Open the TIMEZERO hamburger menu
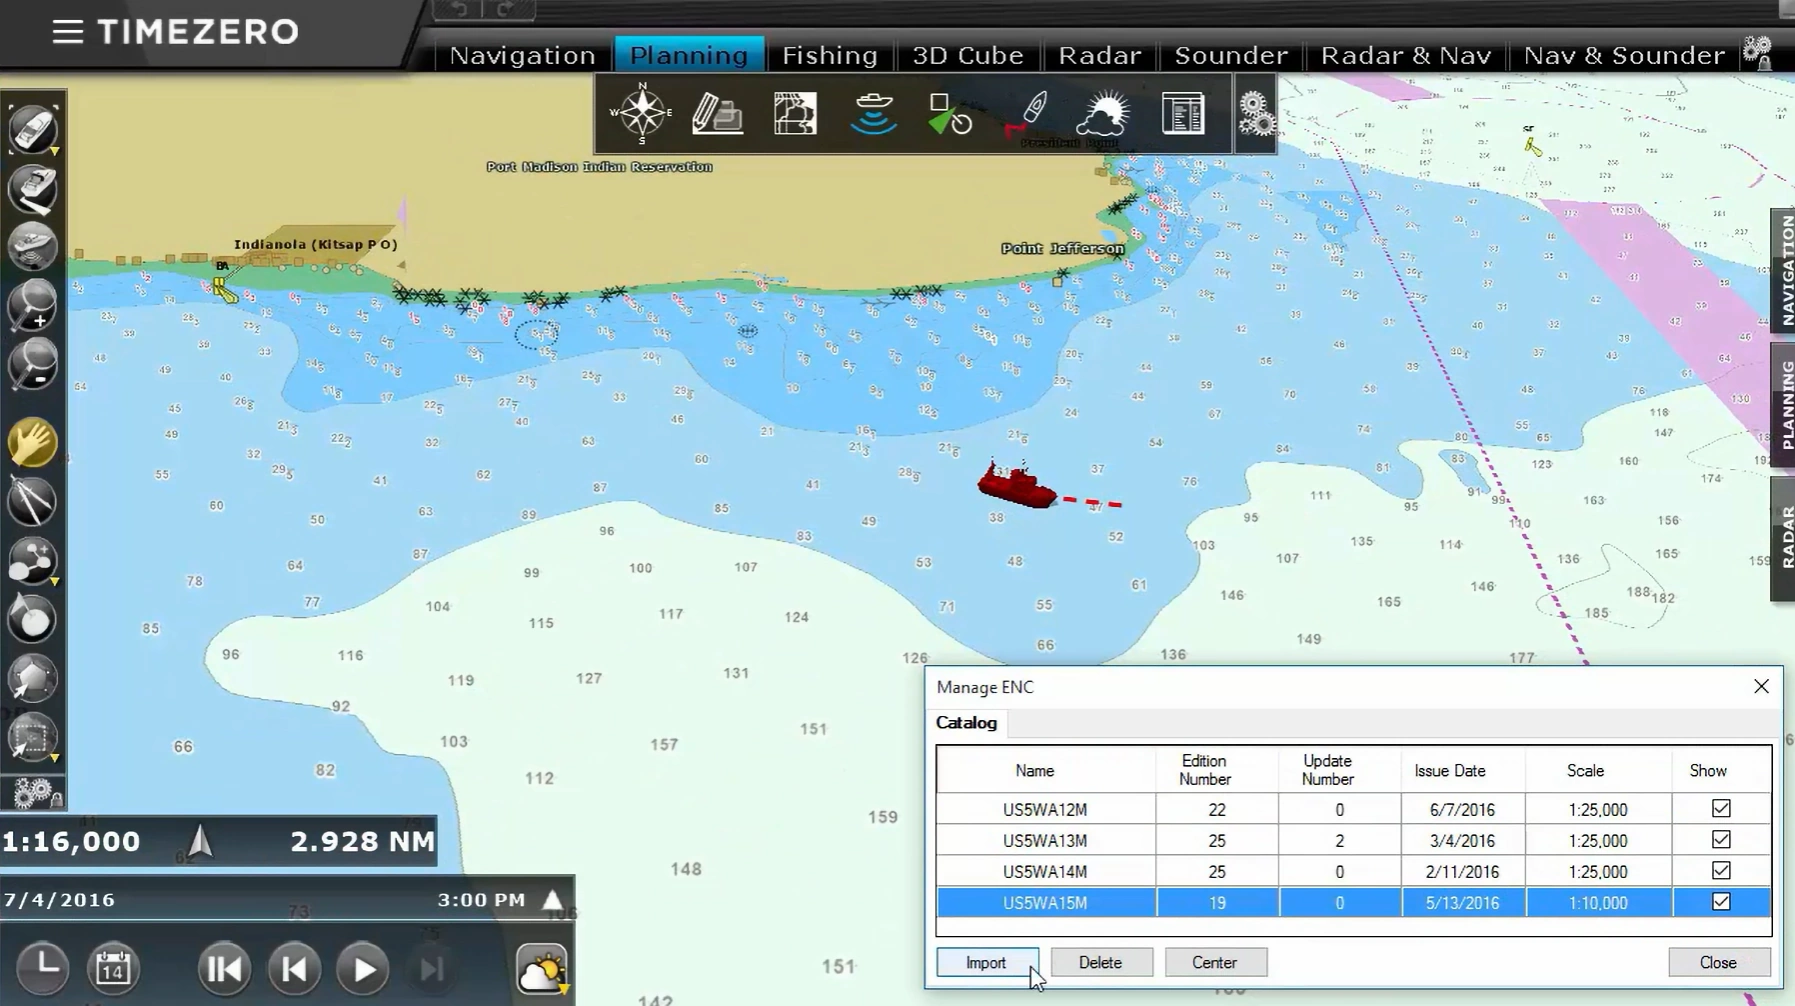The width and height of the screenshot is (1795, 1006). (67, 32)
